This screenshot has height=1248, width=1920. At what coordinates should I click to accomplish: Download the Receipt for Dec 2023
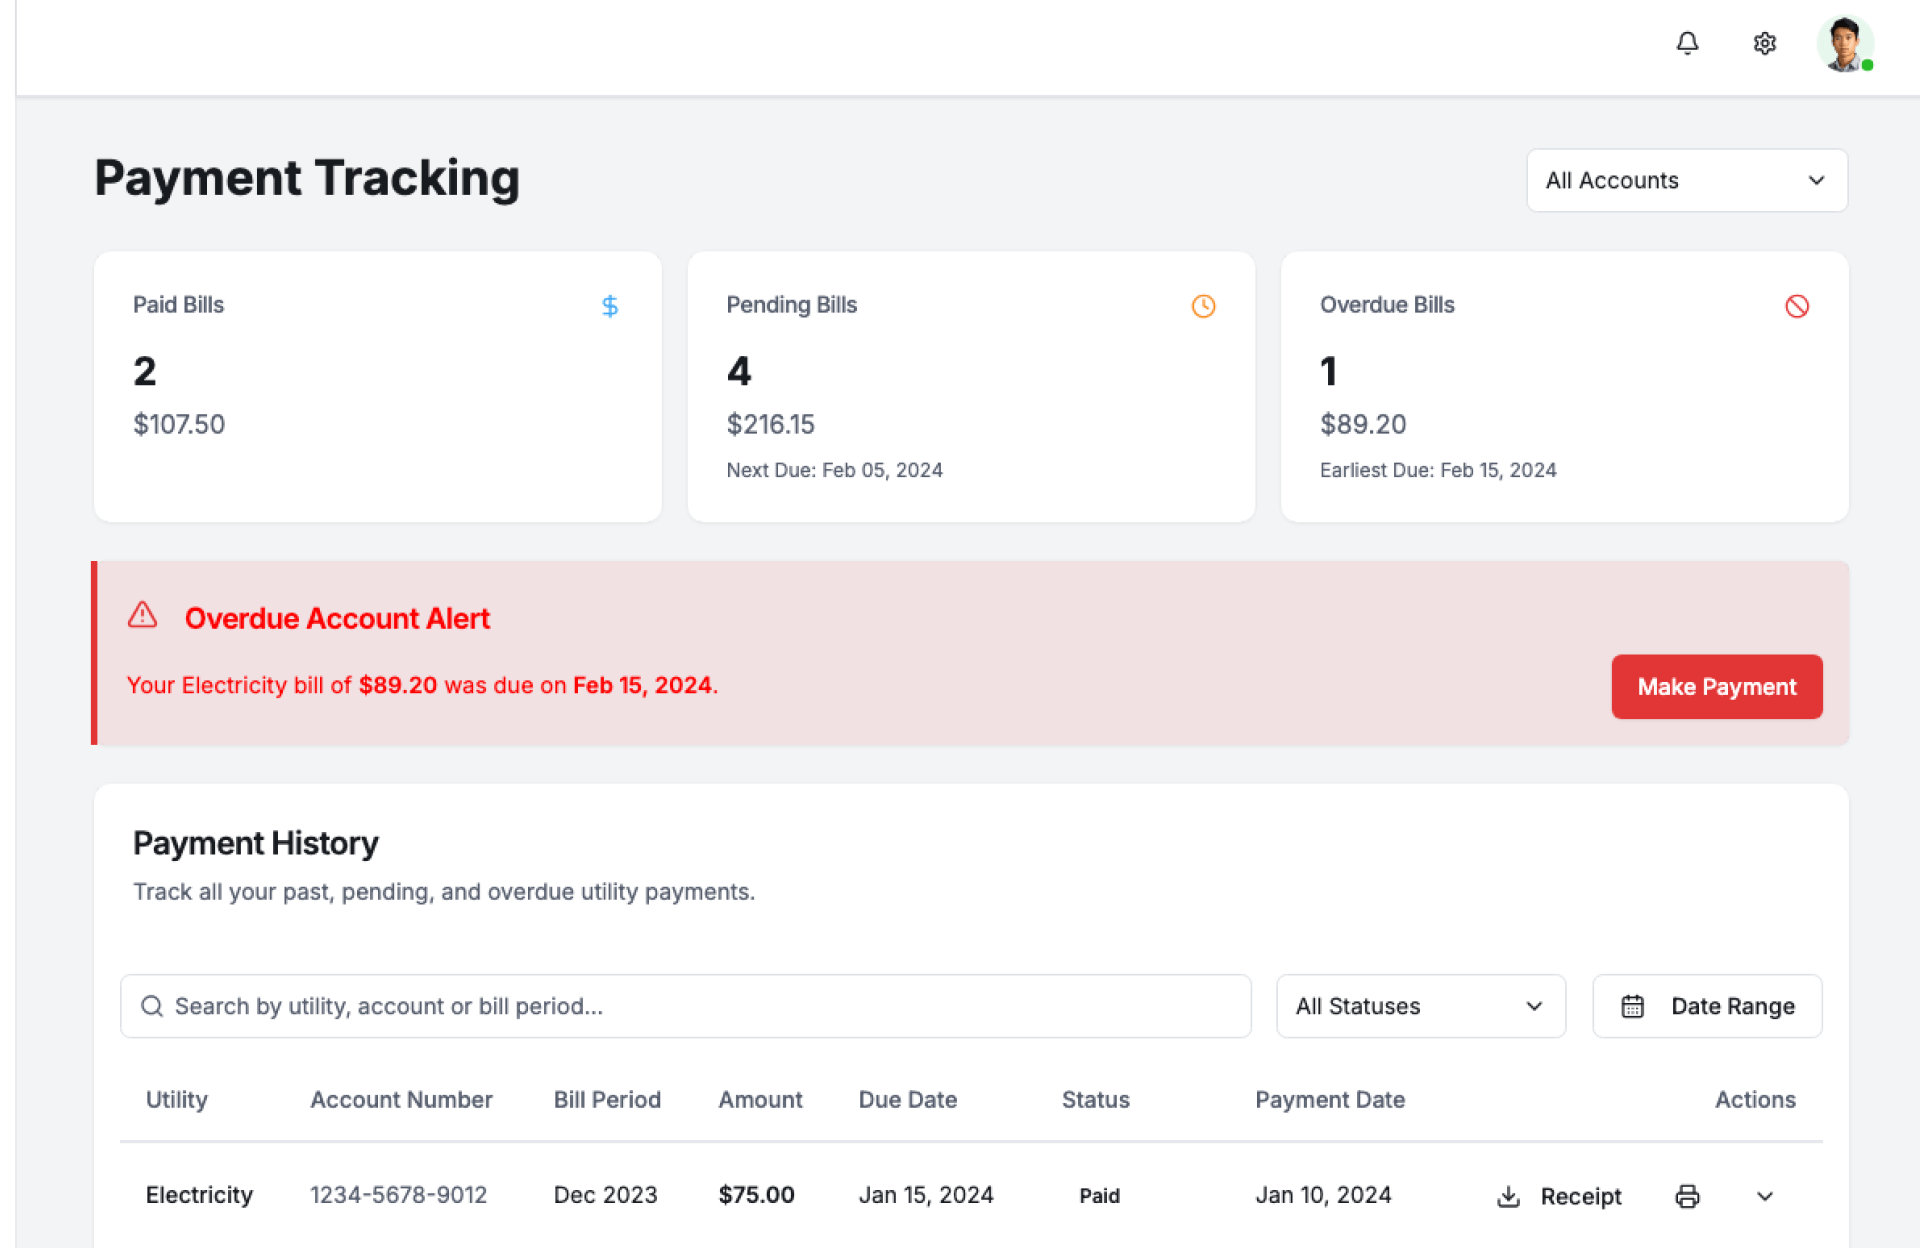(x=1579, y=1196)
